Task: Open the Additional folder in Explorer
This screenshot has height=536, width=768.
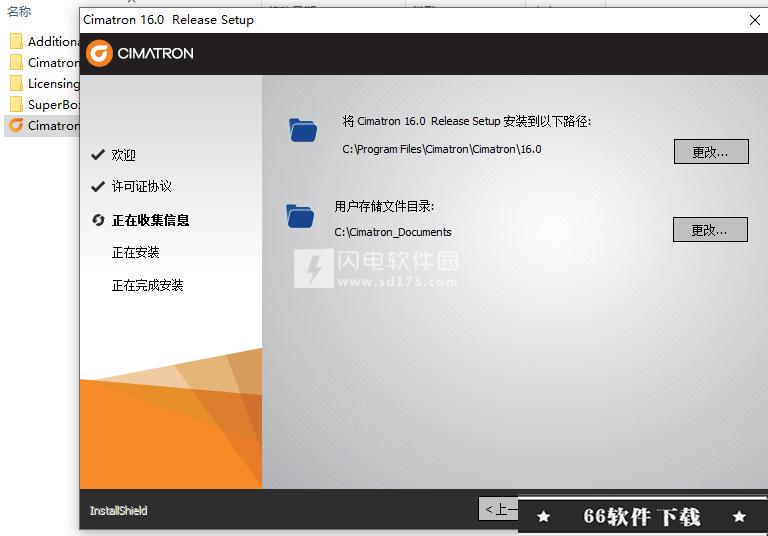Action: tap(43, 42)
